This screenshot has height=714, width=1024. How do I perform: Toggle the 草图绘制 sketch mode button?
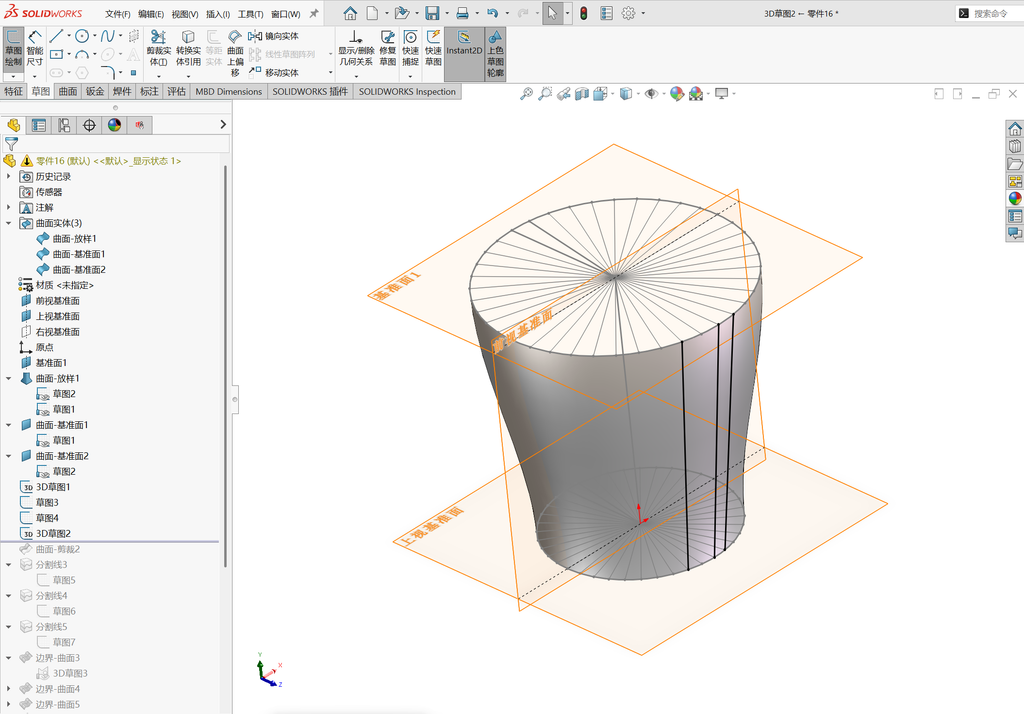tap(13, 48)
